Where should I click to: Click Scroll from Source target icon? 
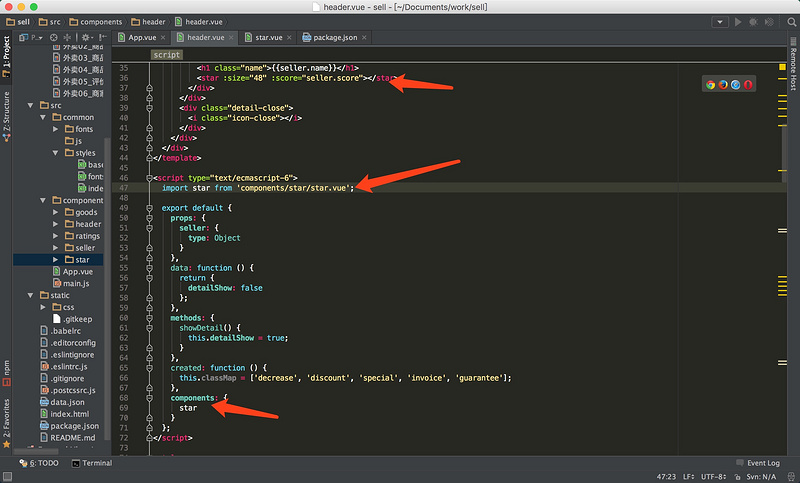pyautogui.click(x=54, y=37)
